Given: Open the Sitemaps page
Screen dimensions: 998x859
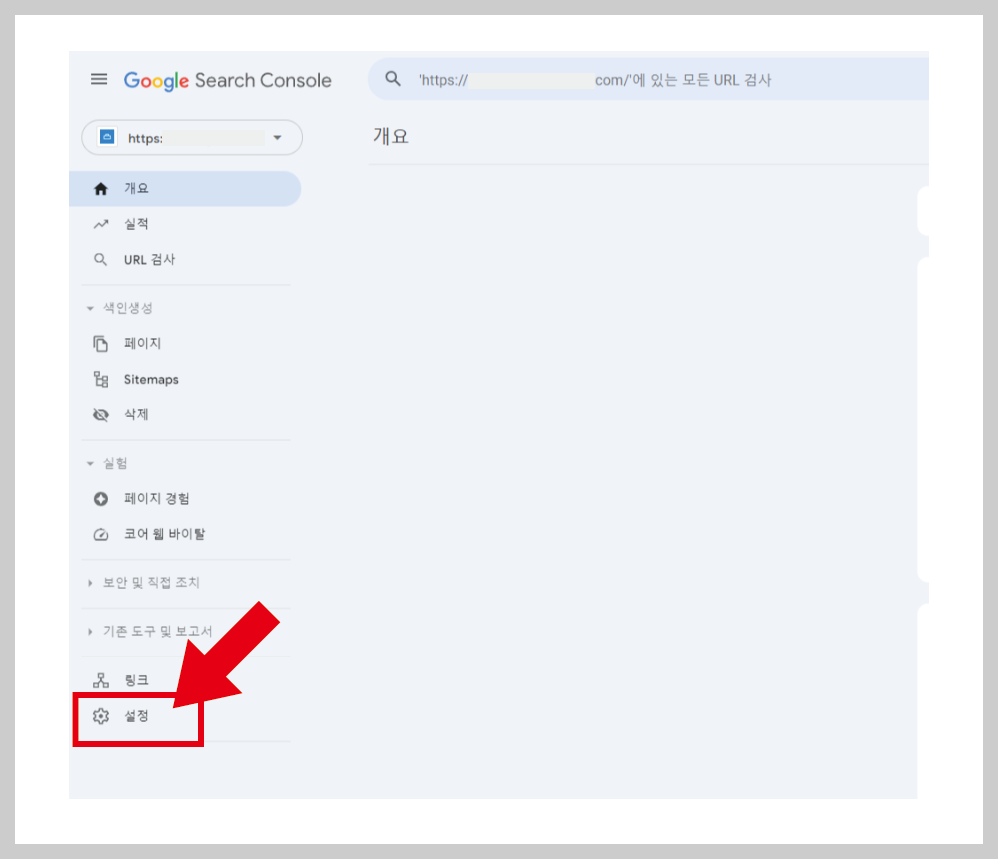Looking at the screenshot, I should [151, 379].
